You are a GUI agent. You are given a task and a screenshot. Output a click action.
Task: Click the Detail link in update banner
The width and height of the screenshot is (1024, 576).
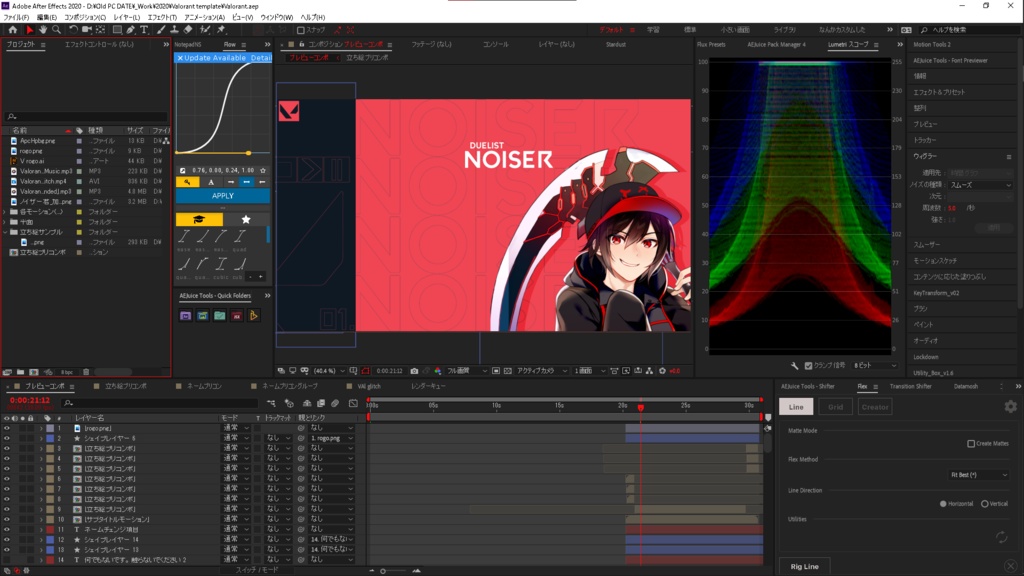(x=261, y=57)
